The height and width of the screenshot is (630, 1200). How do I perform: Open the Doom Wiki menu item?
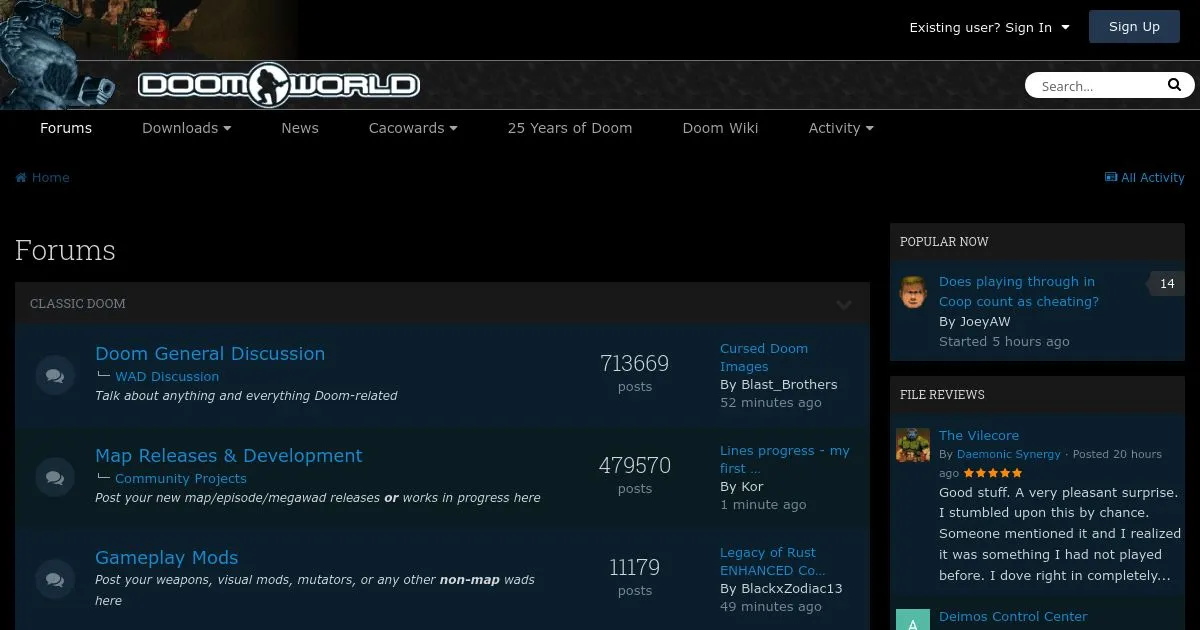point(721,128)
